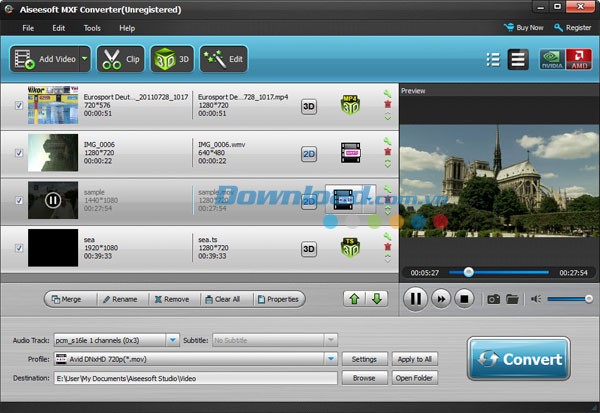The image size is (600, 413).
Task: Click MP4 3D format icon for Eurosport
Action: (350, 105)
